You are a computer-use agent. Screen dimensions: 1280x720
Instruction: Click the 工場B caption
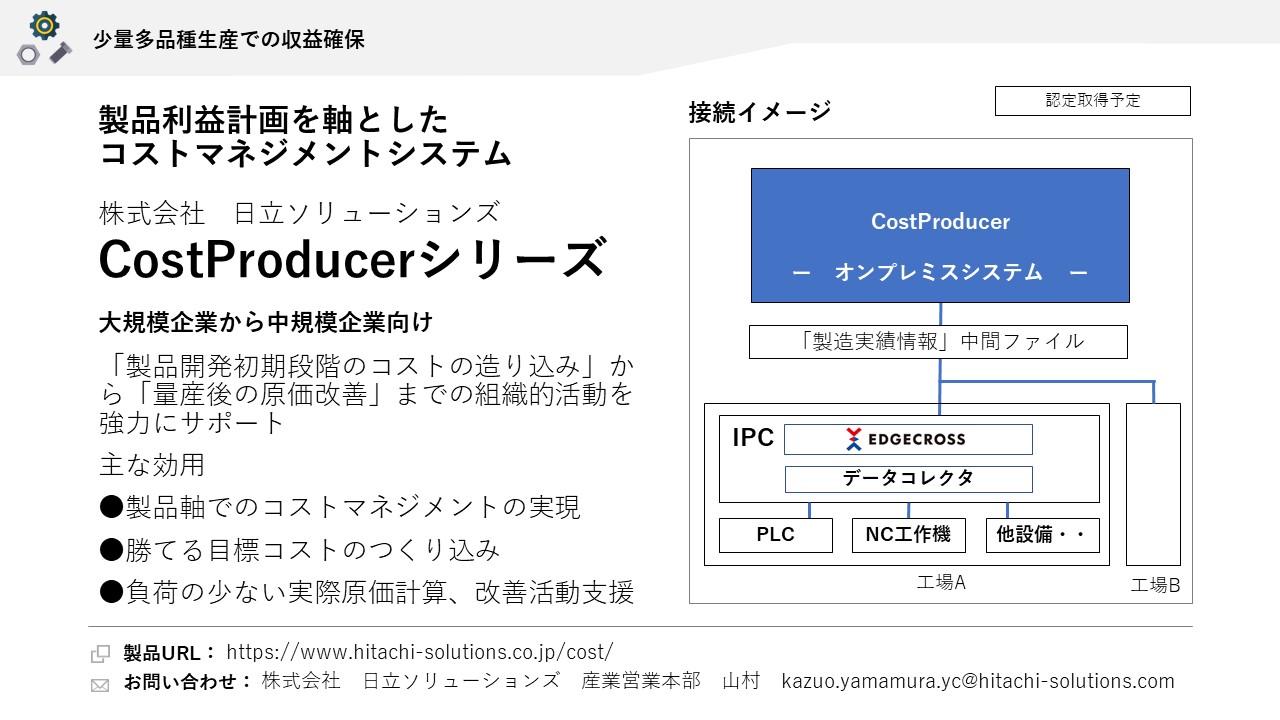coord(1155,586)
